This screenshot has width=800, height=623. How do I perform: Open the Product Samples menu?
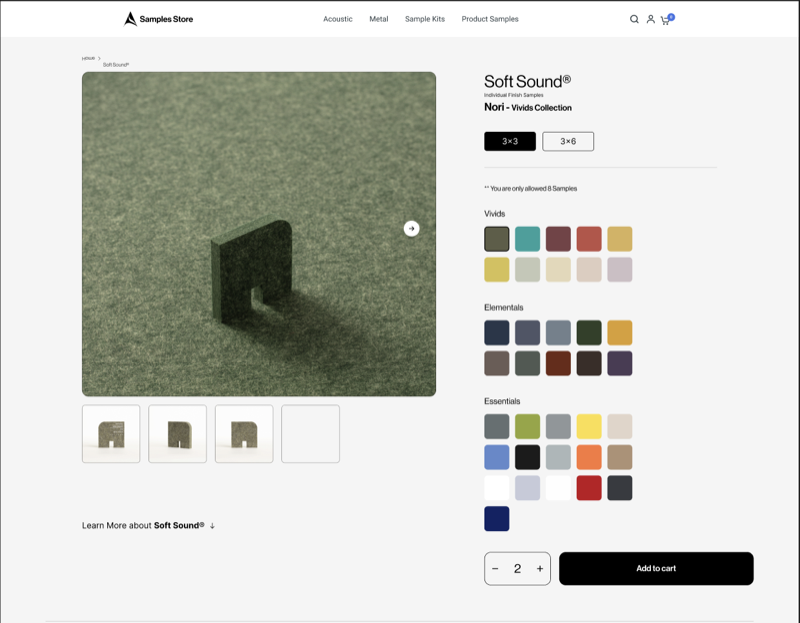490,19
